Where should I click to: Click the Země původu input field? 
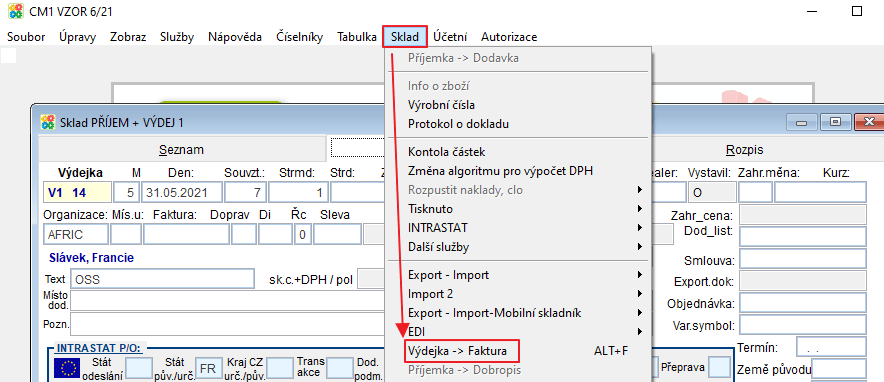[x=838, y=370]
